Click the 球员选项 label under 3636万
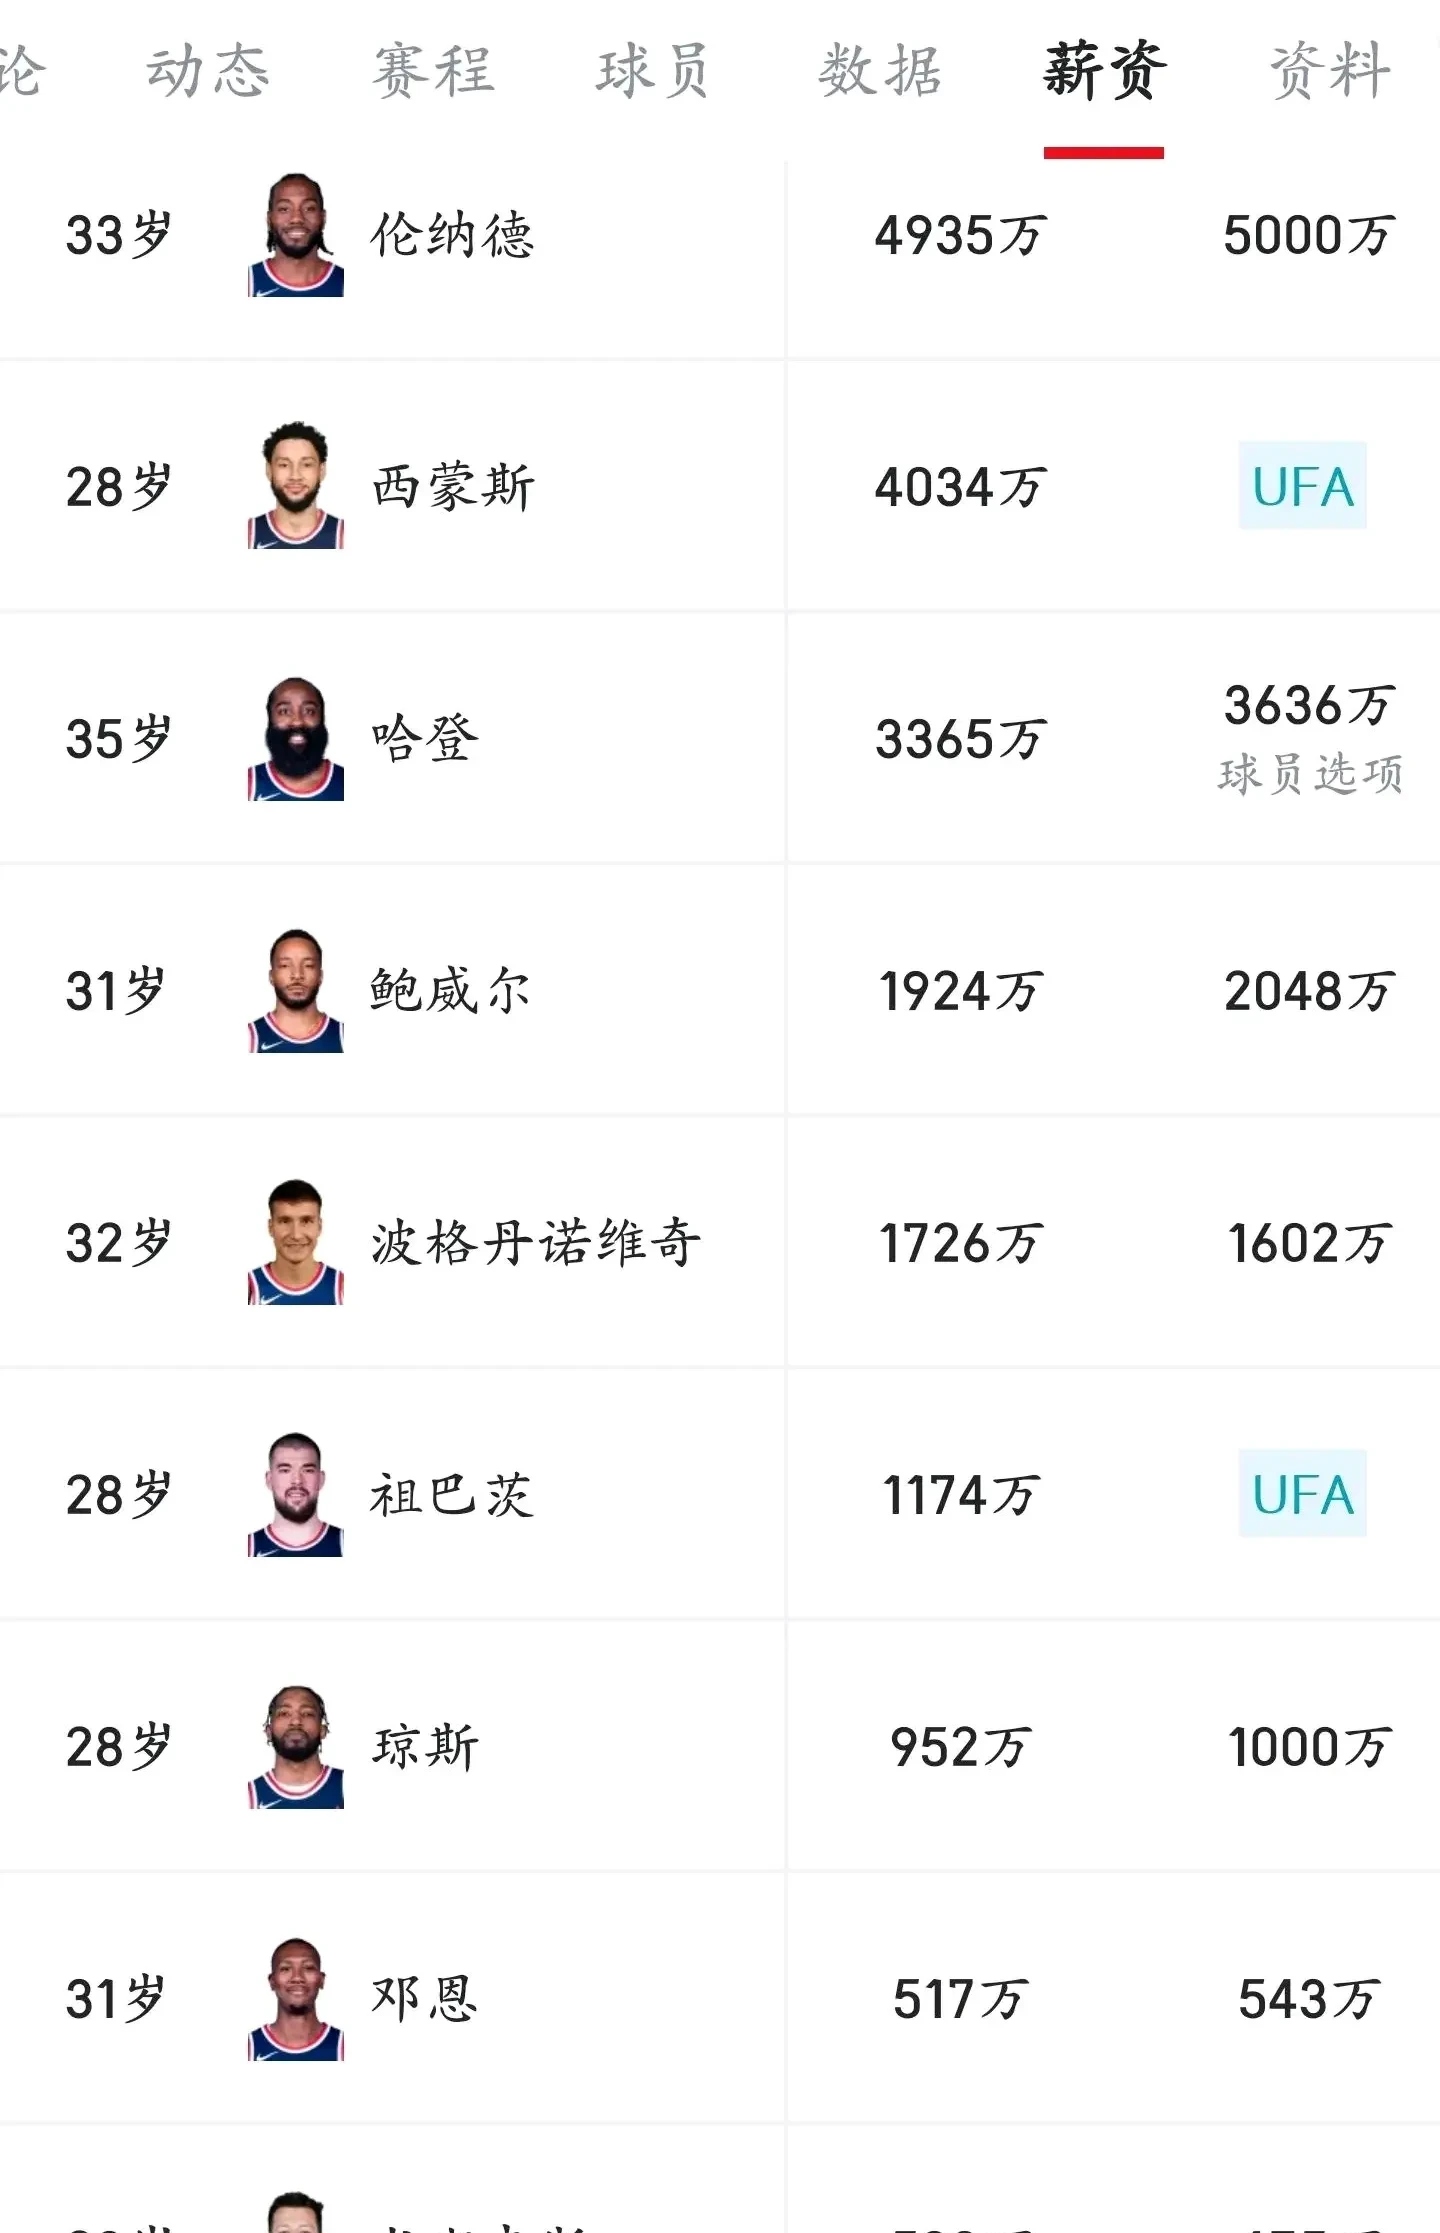The width and height of the screenshot is (1440, 2233). click(1310, 774)
